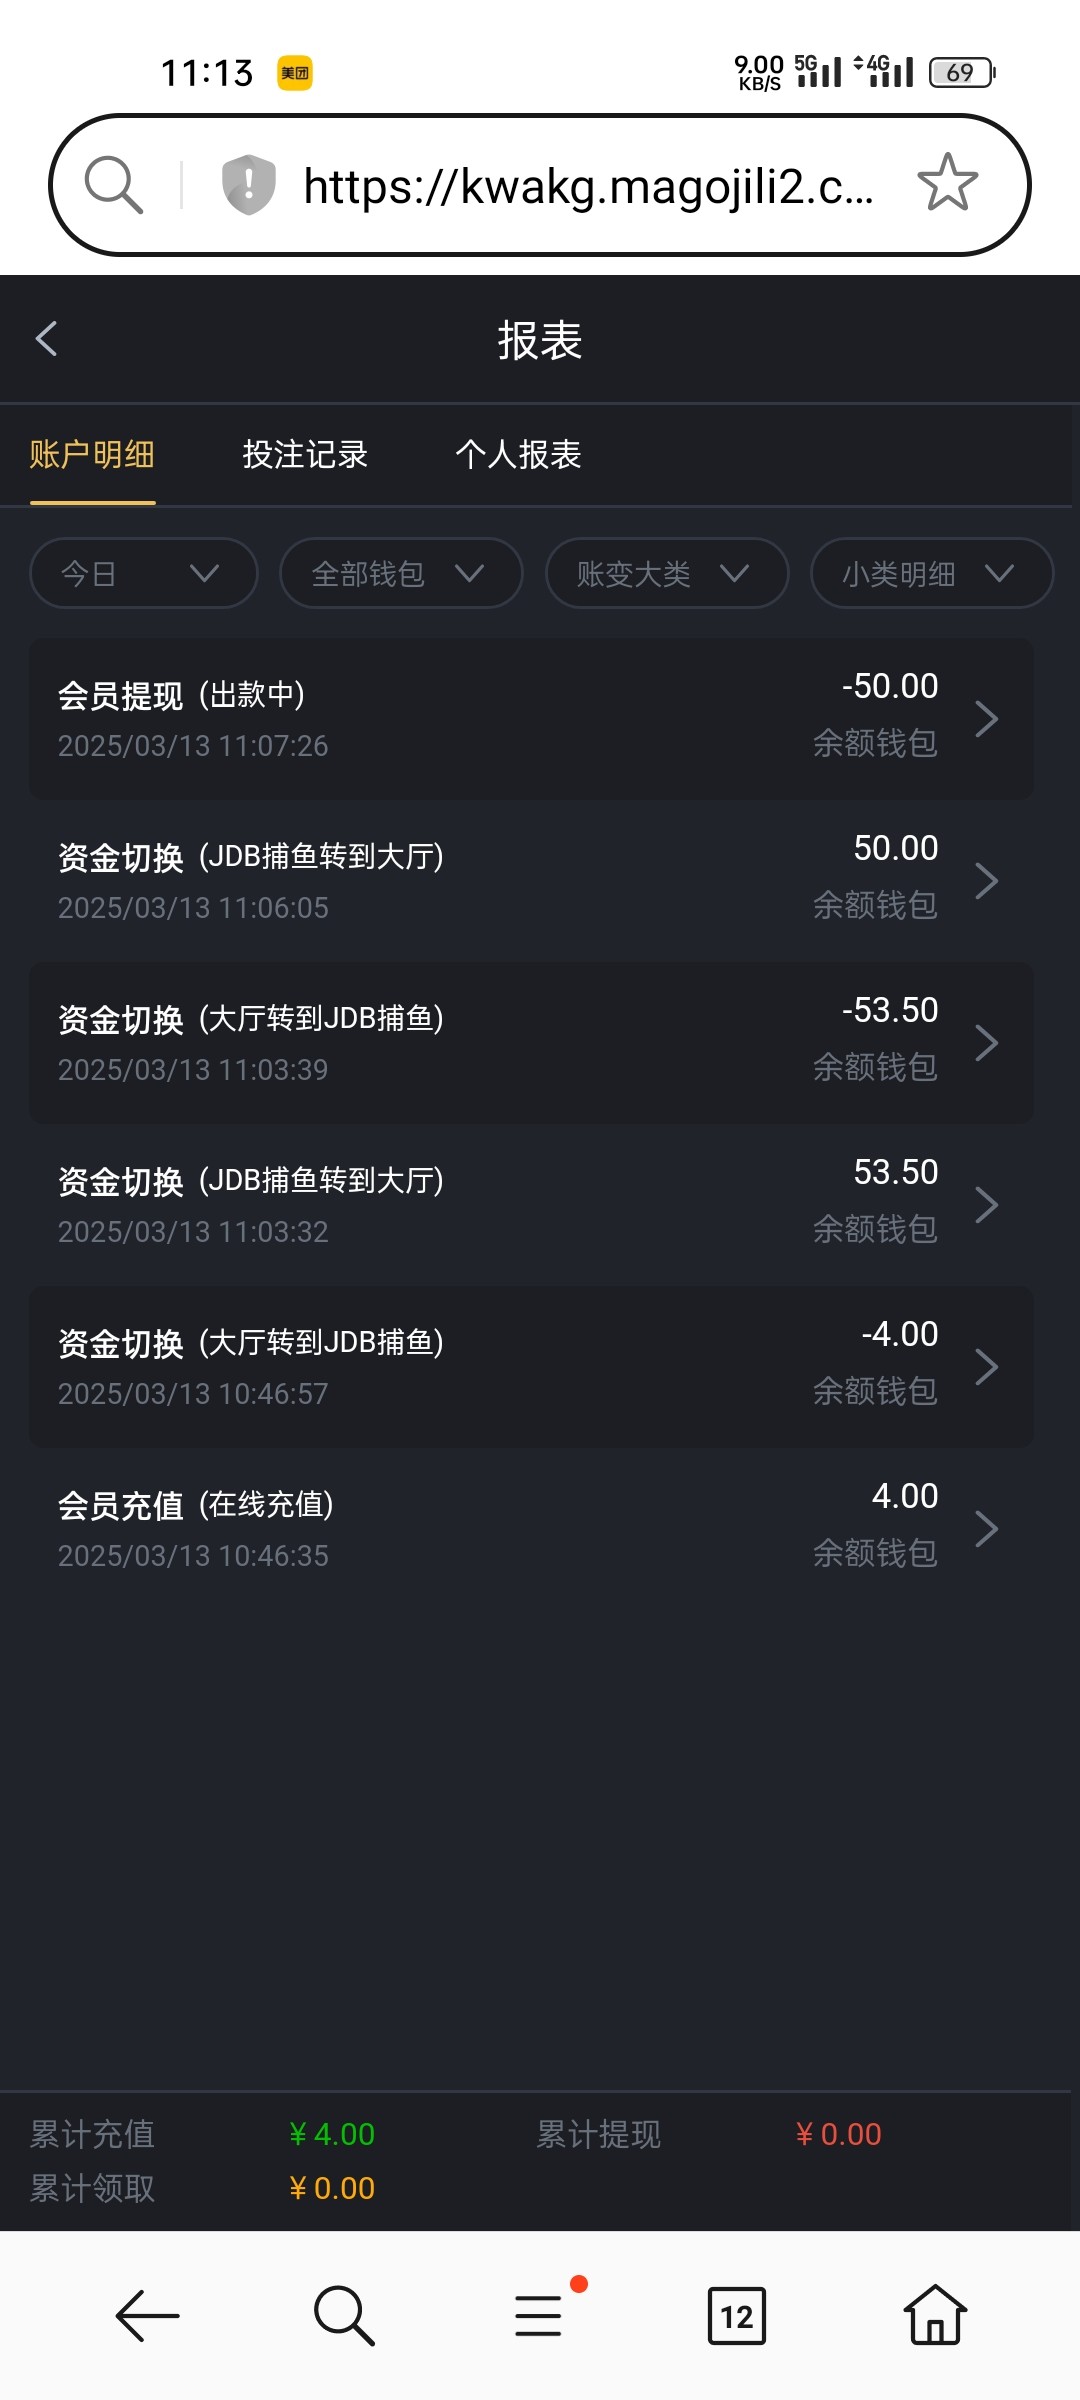Open the browser hamburger menu

(539, 2315)
